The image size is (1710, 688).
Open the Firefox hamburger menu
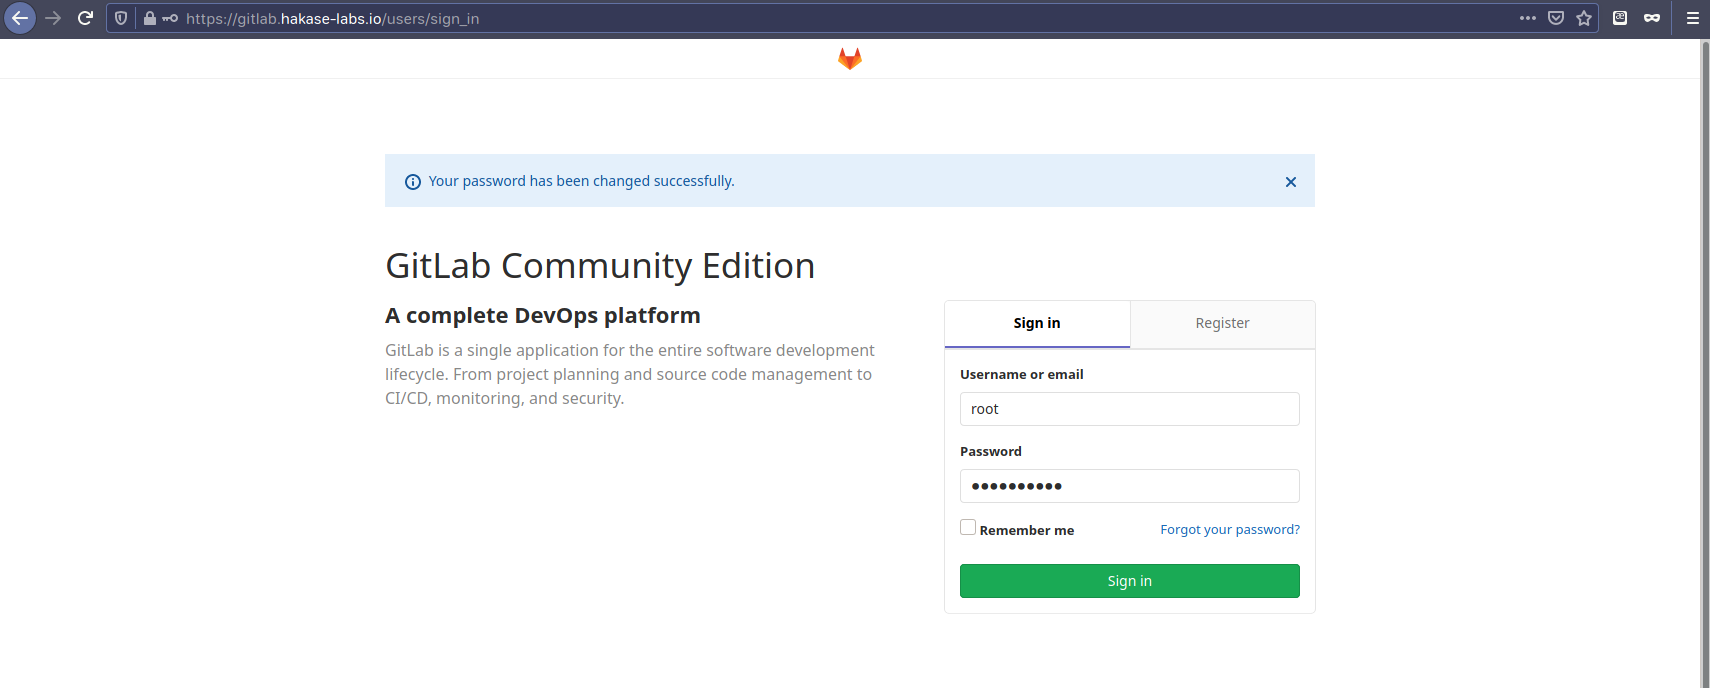(1693, 18)
